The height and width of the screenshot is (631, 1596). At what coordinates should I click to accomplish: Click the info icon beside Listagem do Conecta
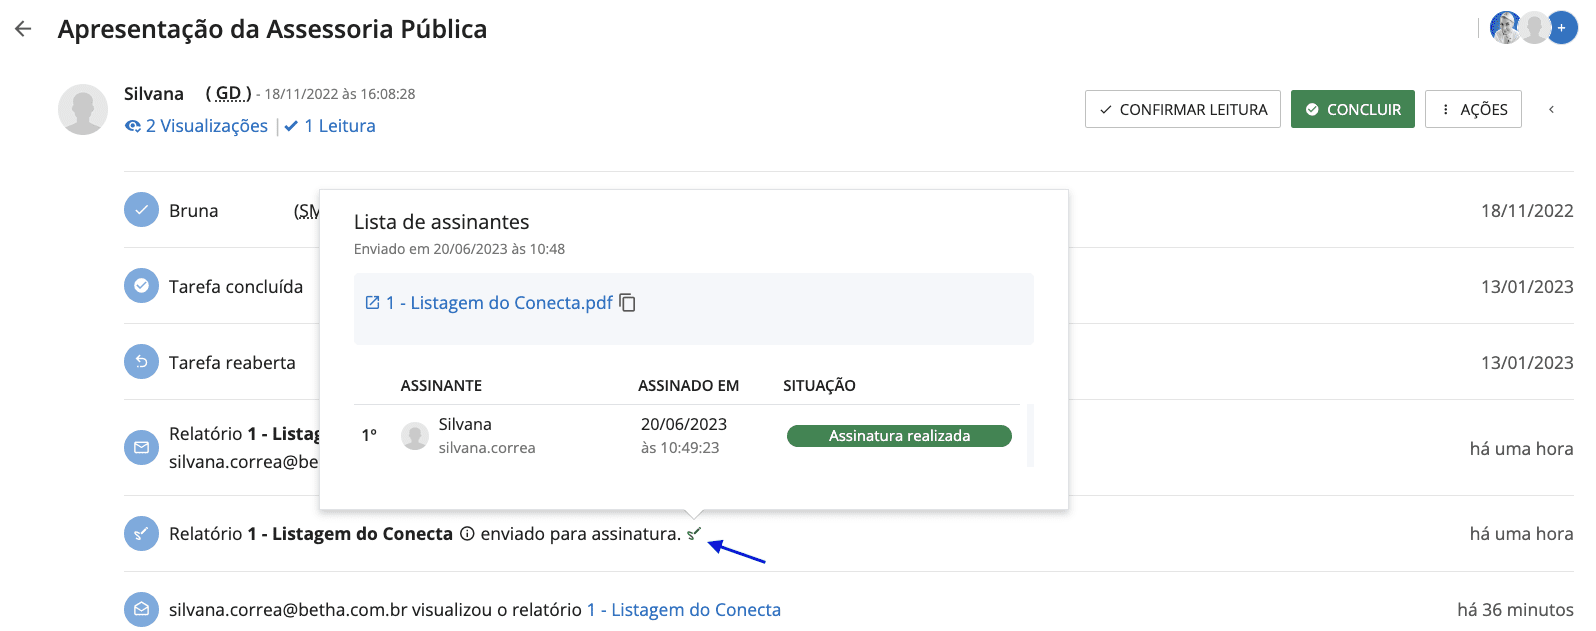pos(467,534)
